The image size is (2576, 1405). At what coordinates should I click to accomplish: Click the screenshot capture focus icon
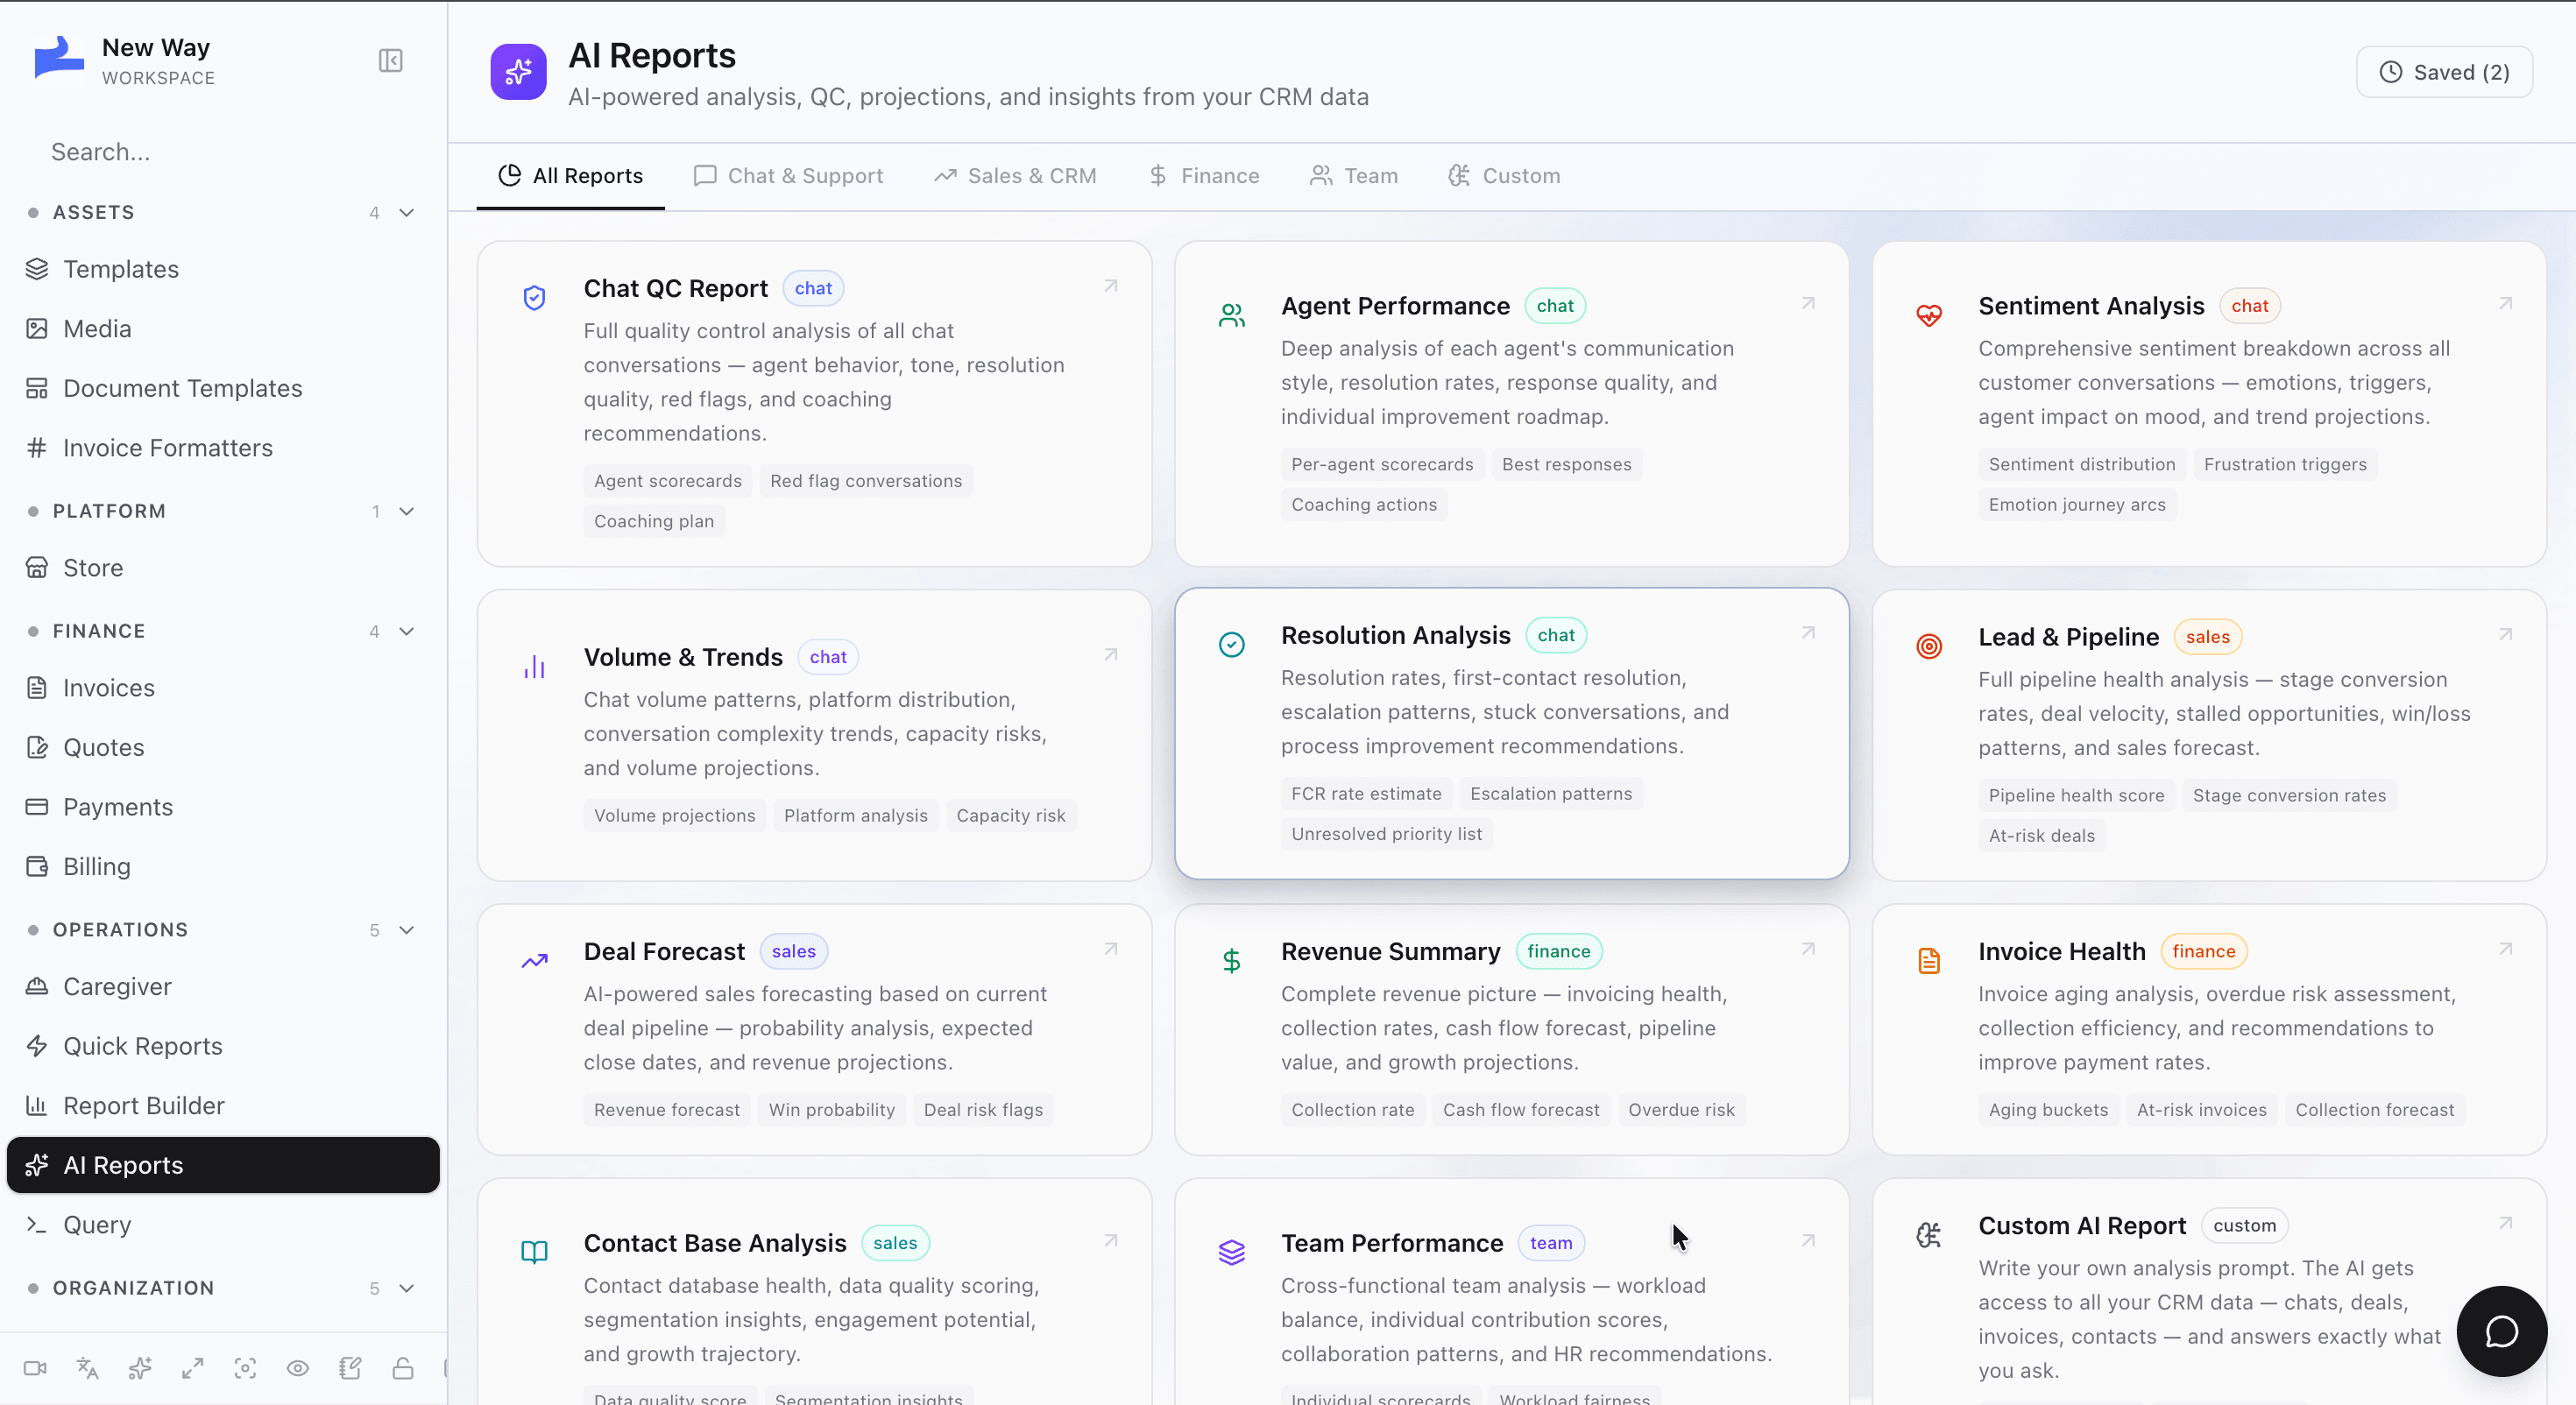click(x=245, y=1368)
